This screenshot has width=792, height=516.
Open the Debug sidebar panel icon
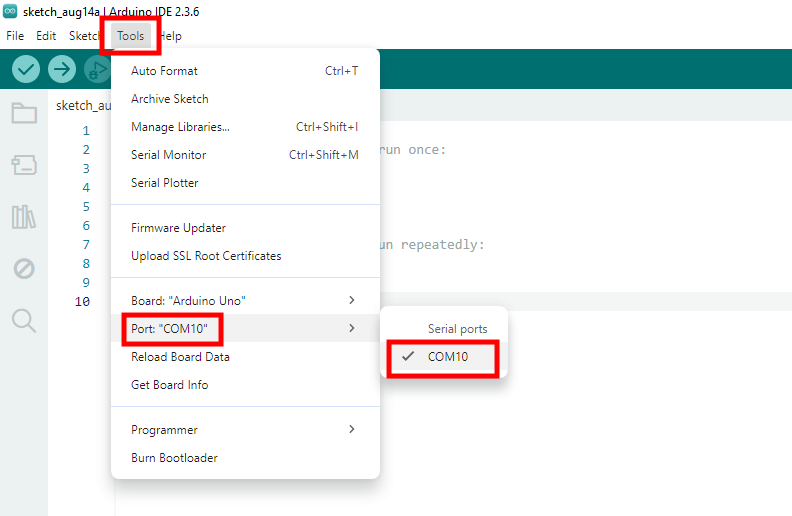[24, 269]
